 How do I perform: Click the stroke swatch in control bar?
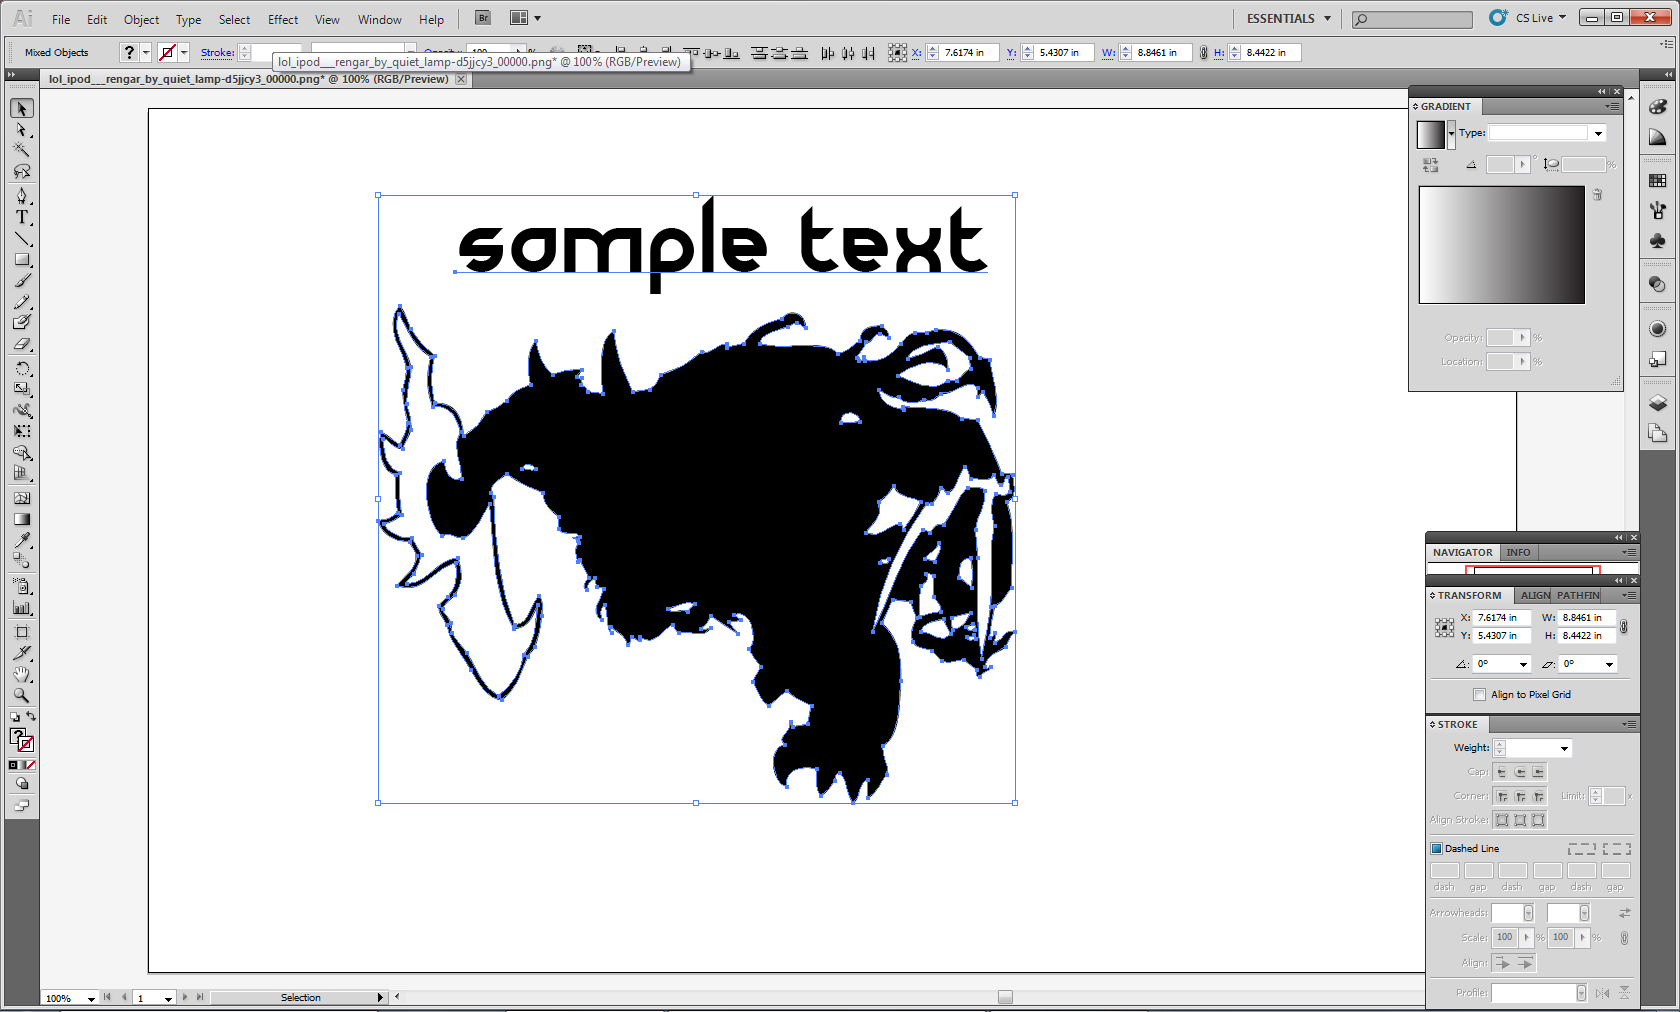pyautogui.click(x=168, y=53)
